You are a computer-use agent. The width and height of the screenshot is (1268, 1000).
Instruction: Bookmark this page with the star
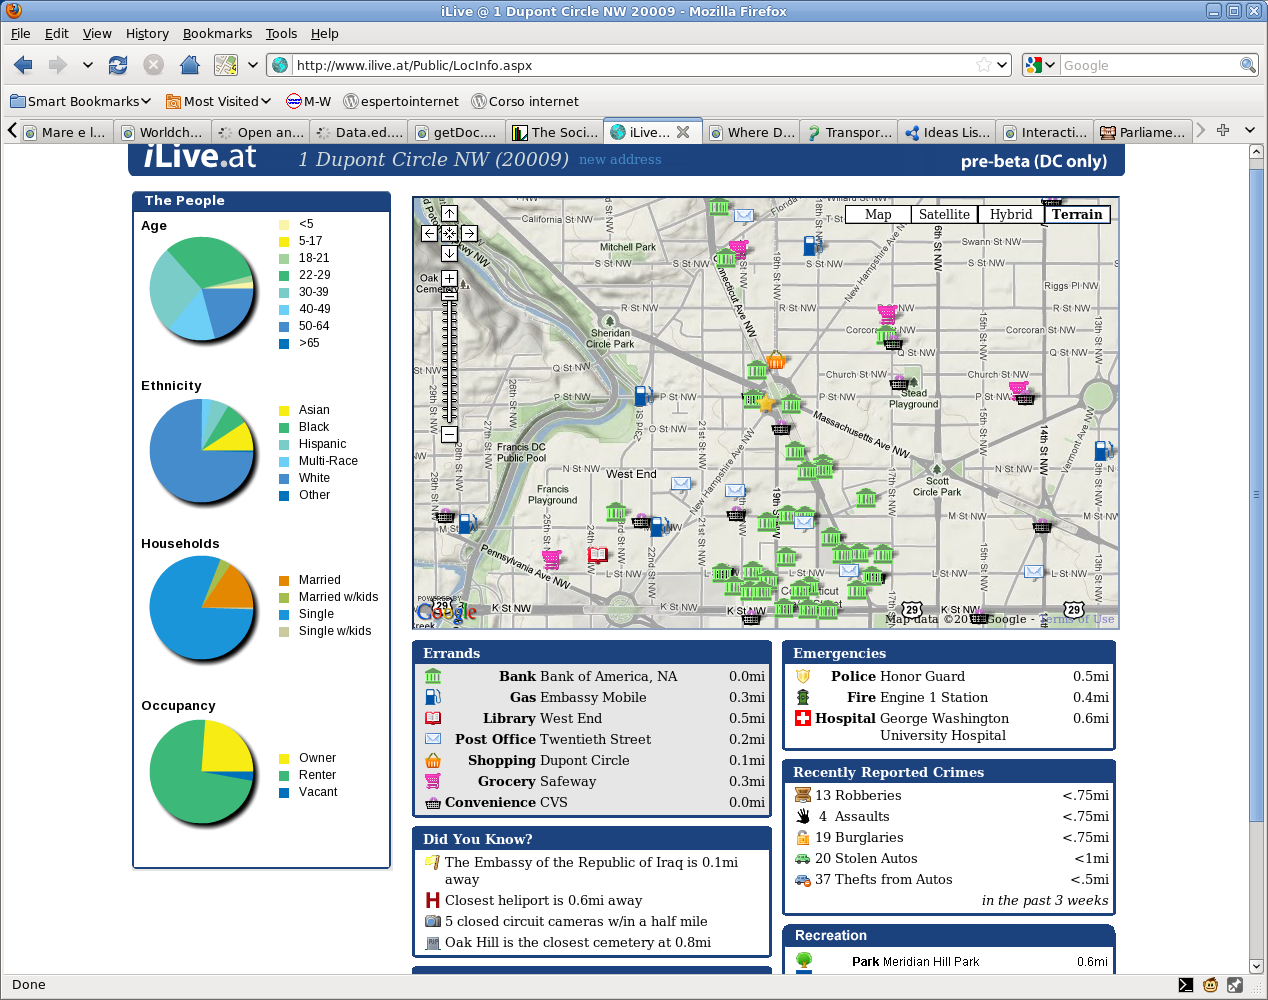tap(984, 65)
